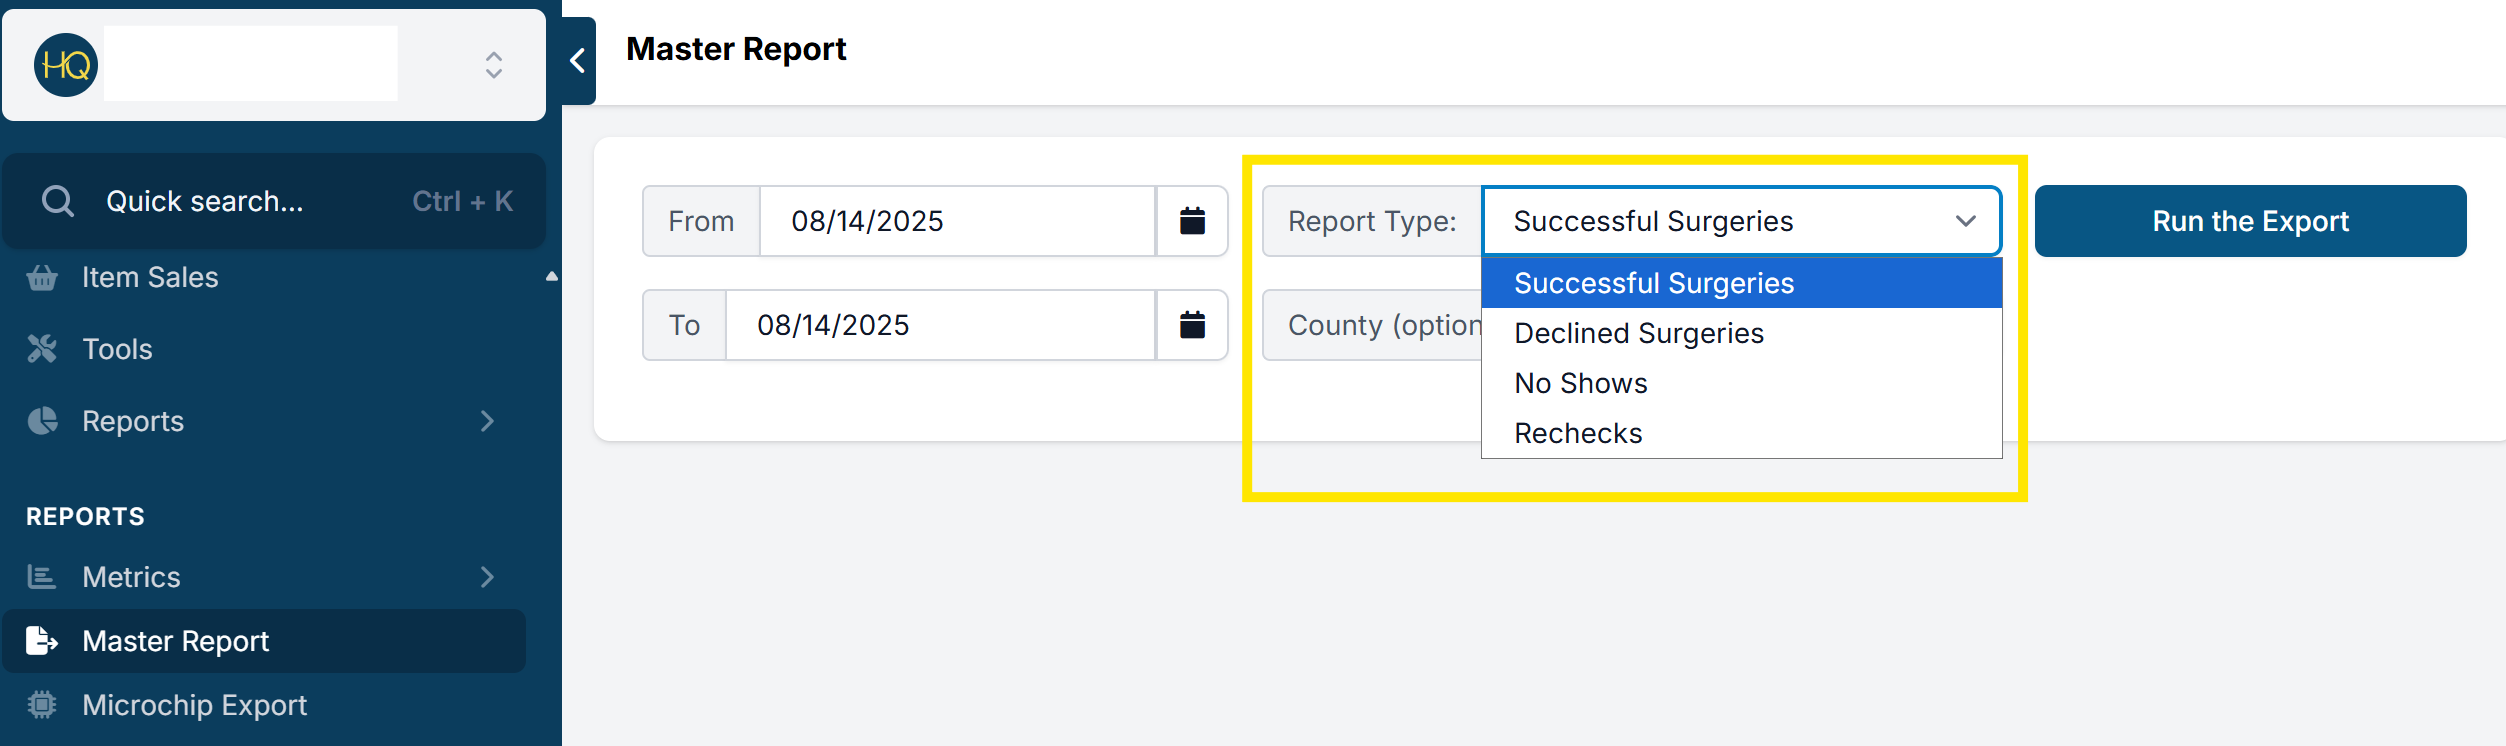Expand the organization switcher arrows
Viewport: 2506px width, 746px height.
tap(494, 65)
